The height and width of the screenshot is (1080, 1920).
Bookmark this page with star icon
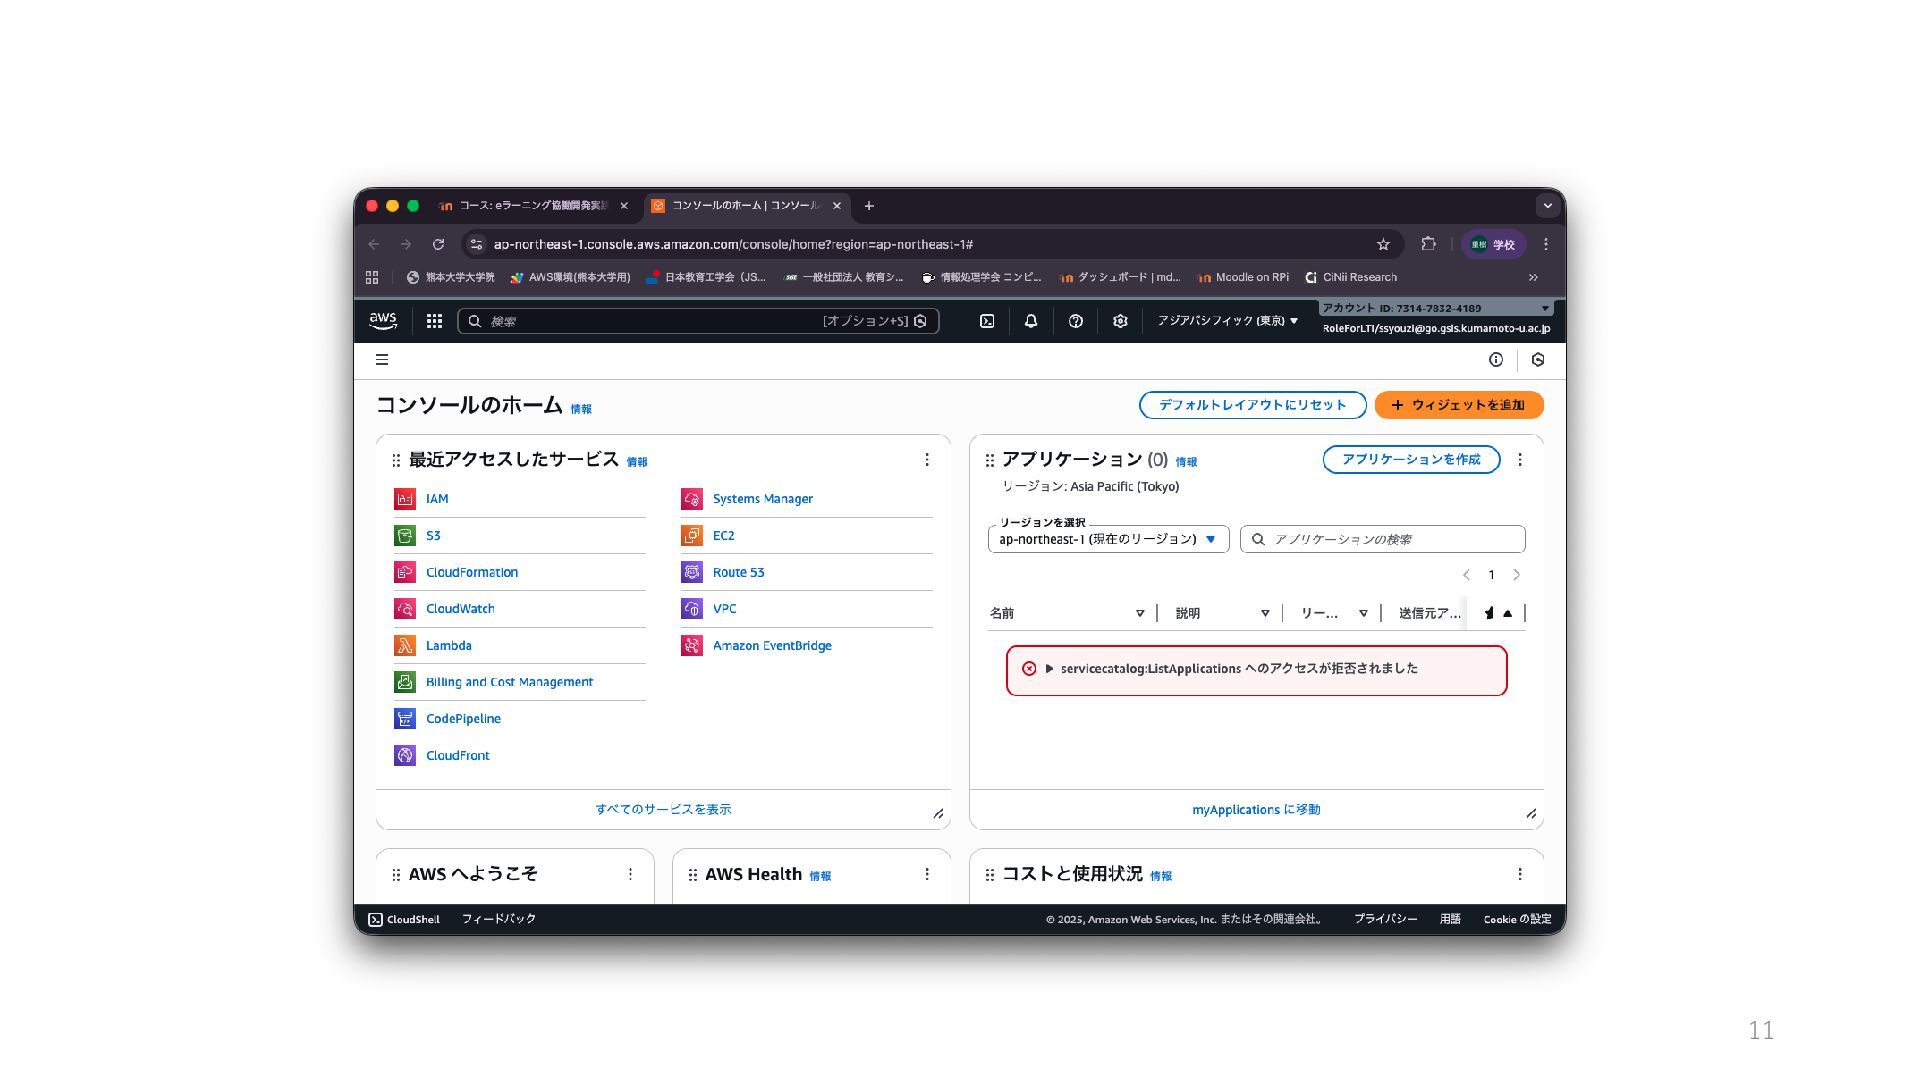[x=1383, y=244]
